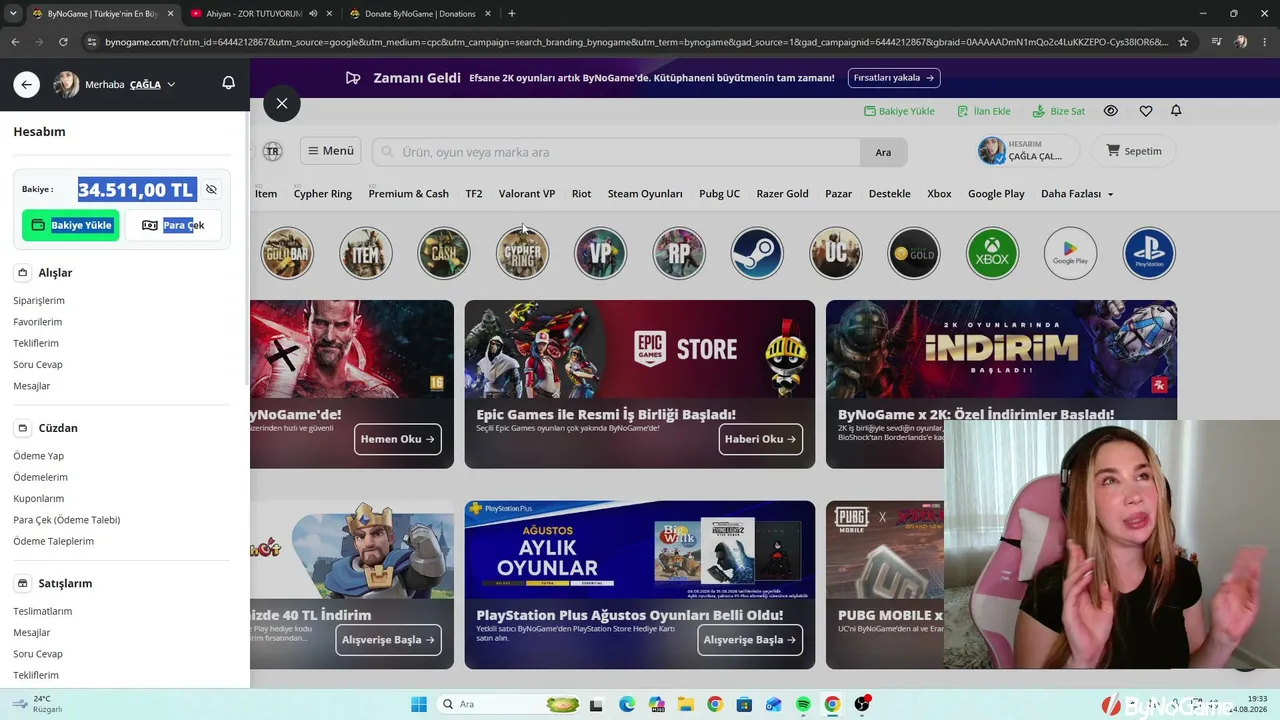
Task: Click the Gold Bar round icon
Action: (287, 253)
